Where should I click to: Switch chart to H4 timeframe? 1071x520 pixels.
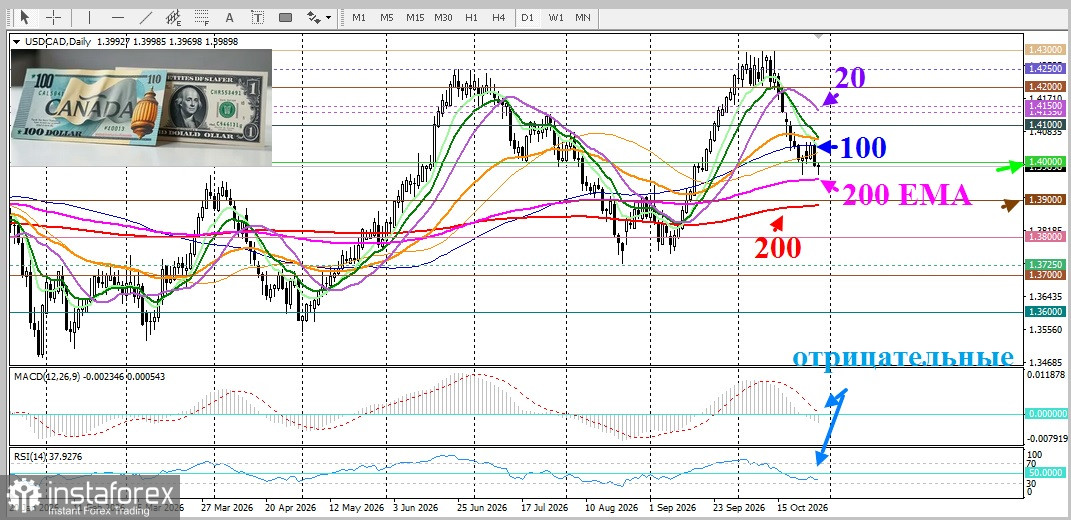coord(499,18)
